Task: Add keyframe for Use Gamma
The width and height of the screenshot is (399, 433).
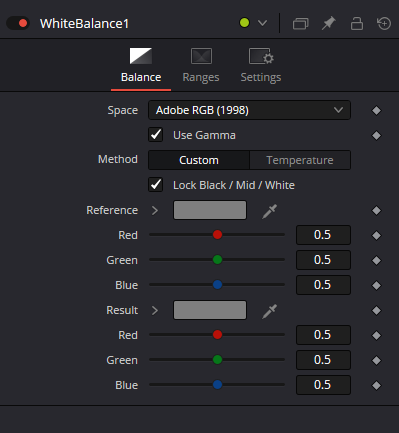Action: tap(376, 135)
